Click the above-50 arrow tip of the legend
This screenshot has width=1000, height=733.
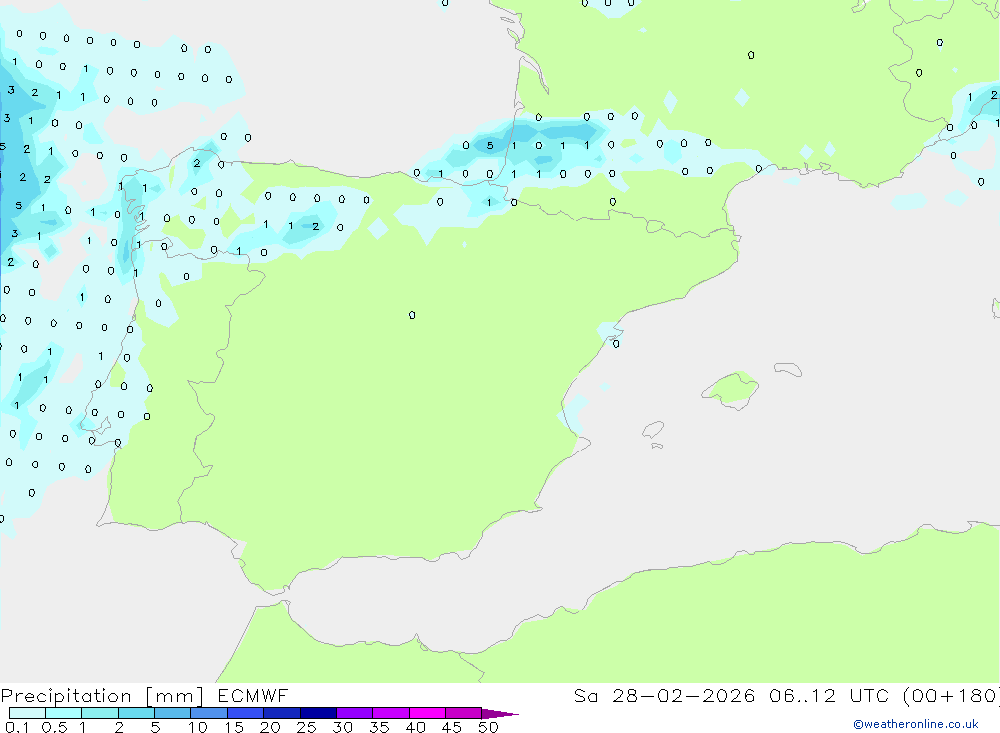coord(500,714)
